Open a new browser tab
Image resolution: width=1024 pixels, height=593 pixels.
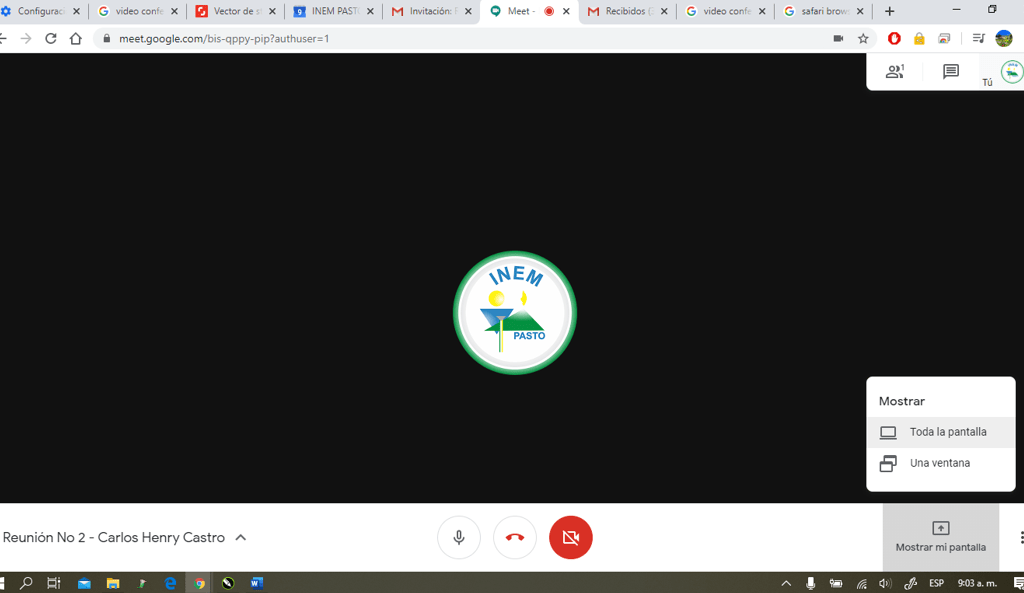(x=889, y=11)
